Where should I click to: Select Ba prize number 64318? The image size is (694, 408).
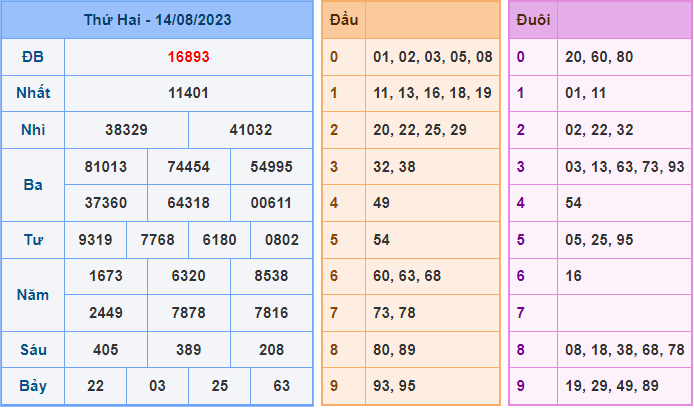click(x=189, y=203)
